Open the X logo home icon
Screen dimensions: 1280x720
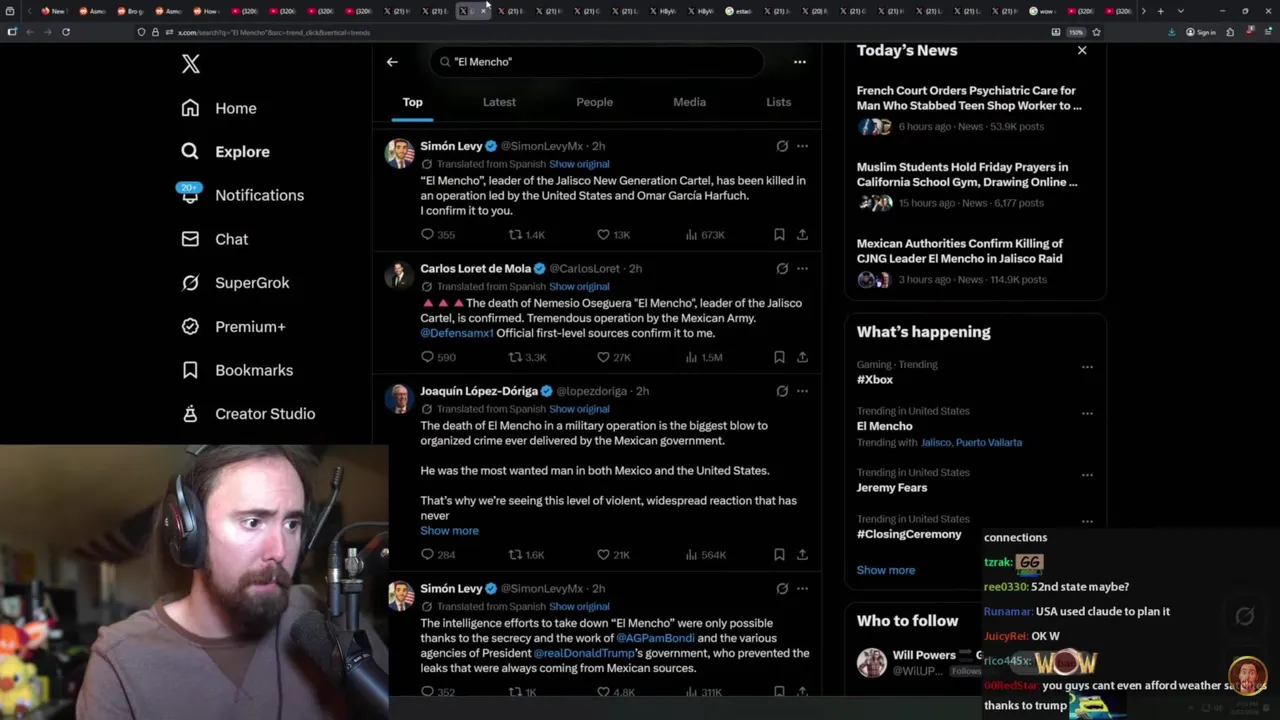point(190,64)
